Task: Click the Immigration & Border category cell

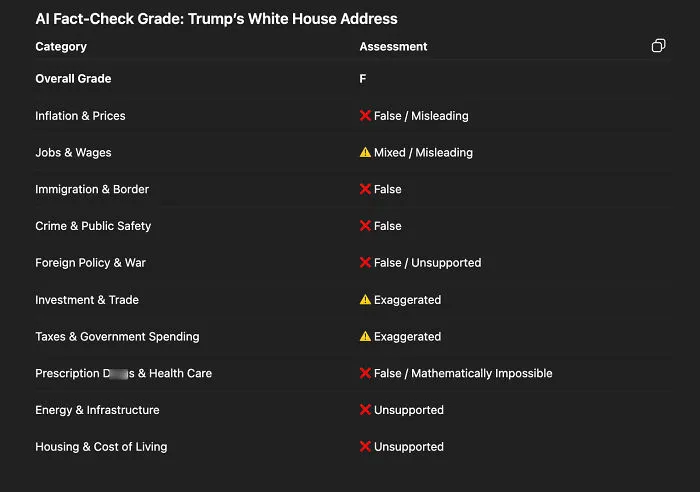Action: point(92,189)
